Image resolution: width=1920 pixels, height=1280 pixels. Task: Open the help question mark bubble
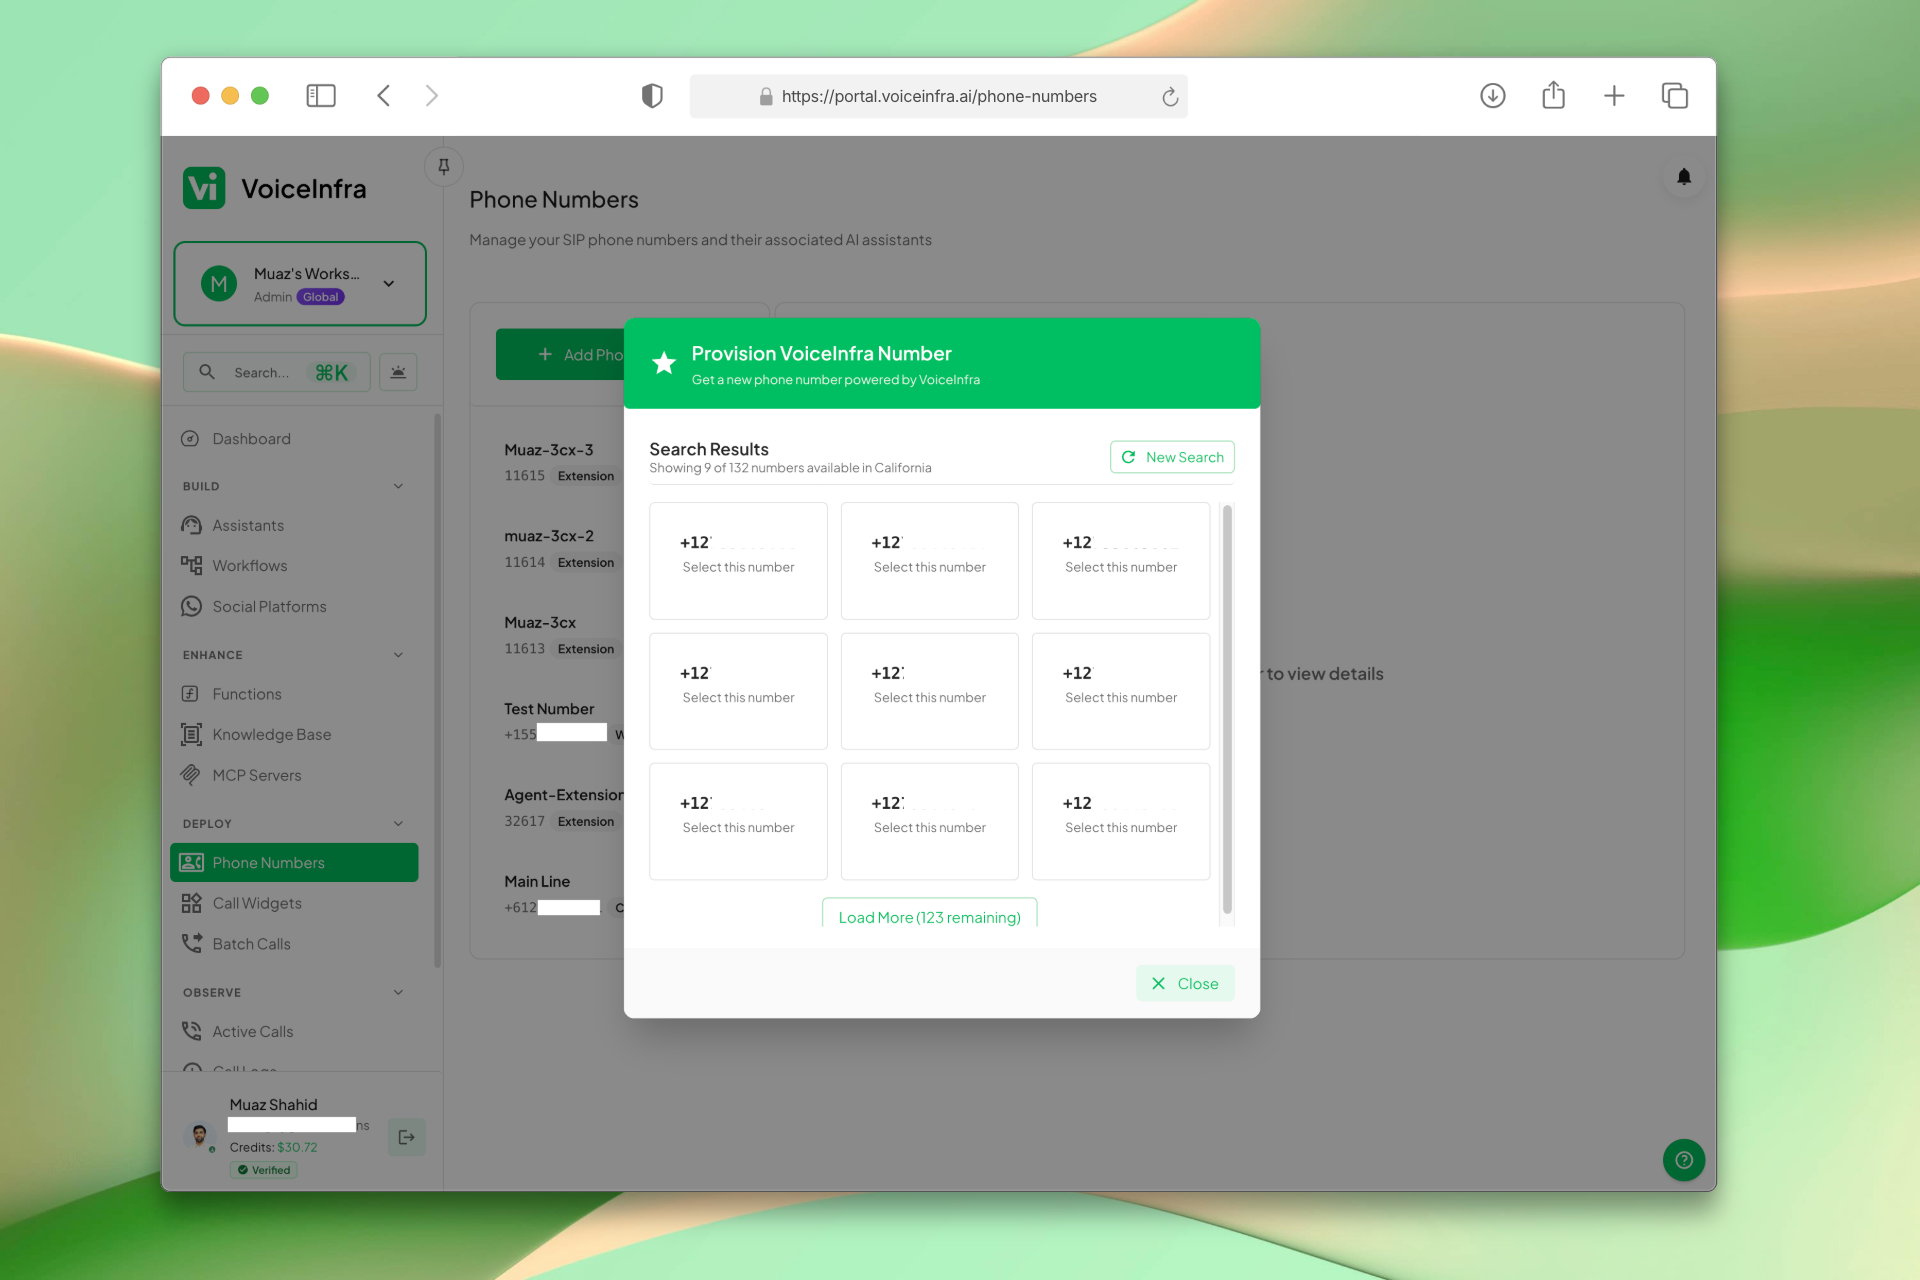(x=1684, y=1160)
